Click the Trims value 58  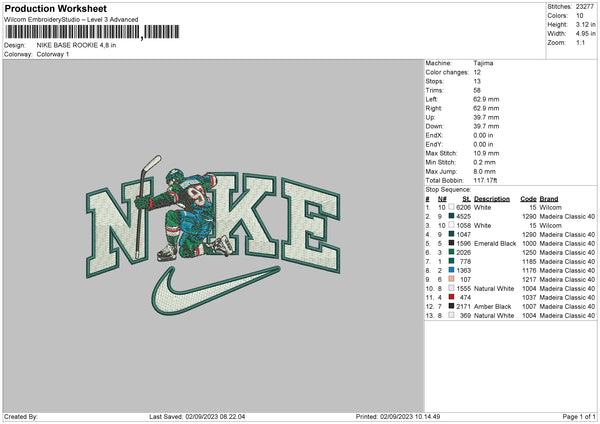tap(477, 90)
